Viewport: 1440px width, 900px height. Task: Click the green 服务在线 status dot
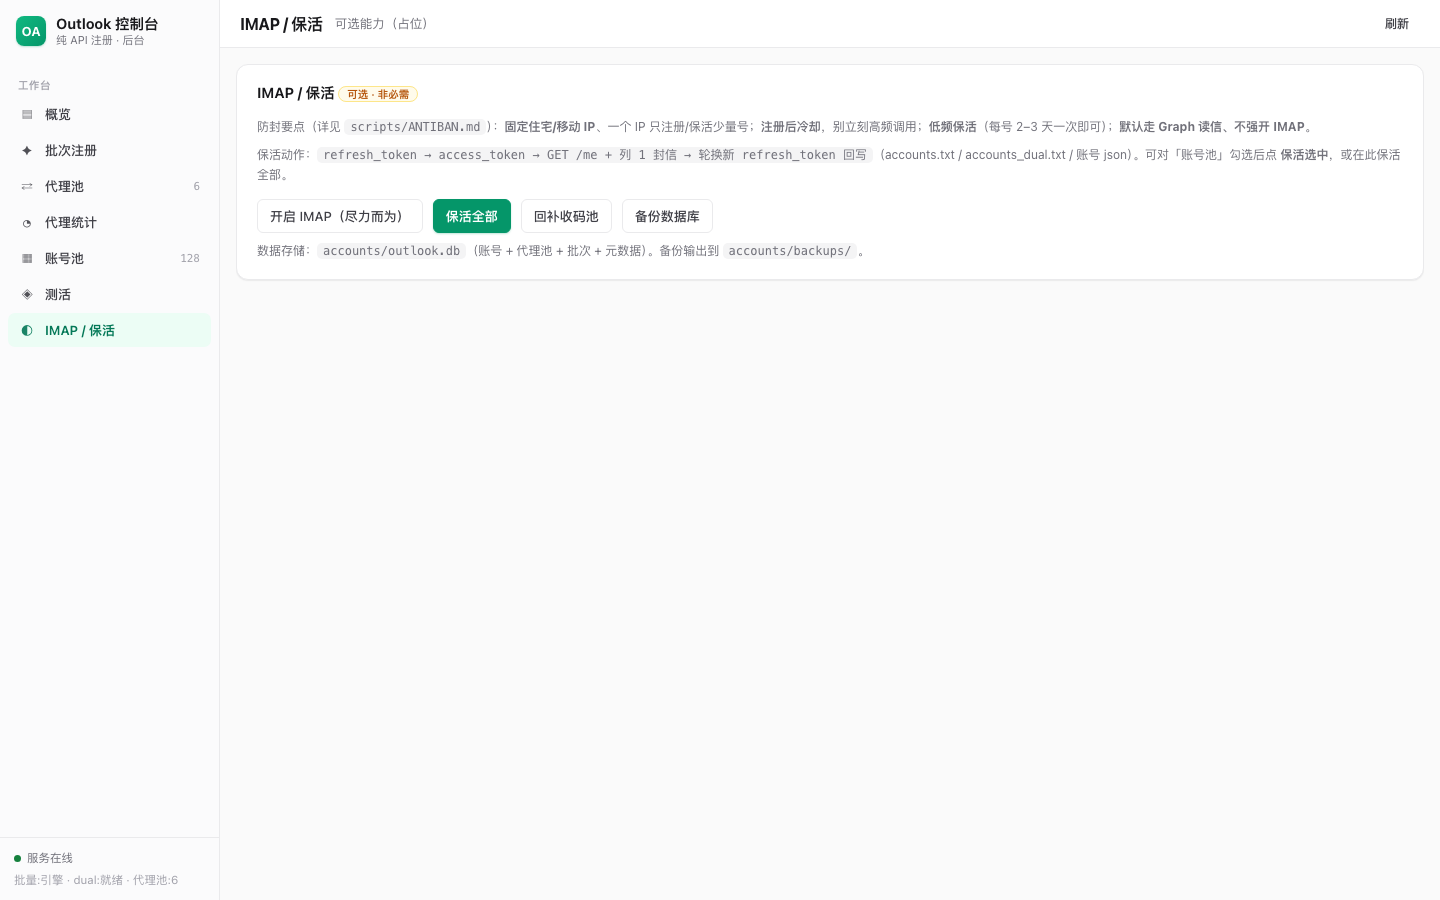pyautogui.click(x=17, y=858)
